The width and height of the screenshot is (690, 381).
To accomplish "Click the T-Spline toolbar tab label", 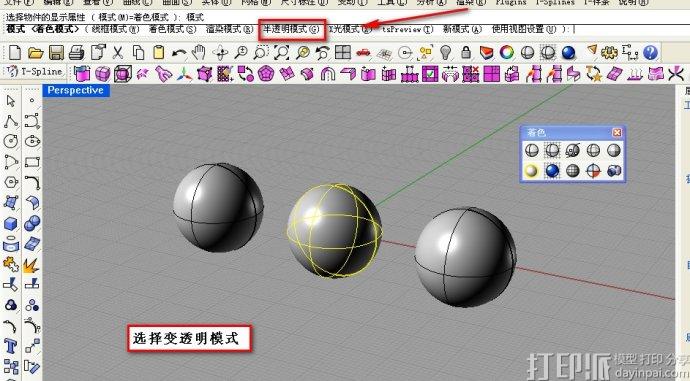I will click(34, 71).
